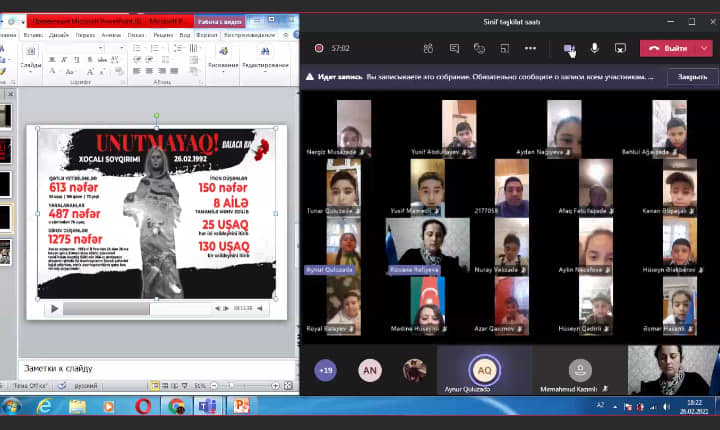This screenshot has height=430, width=720.
Task: Click PowerPoint bullets list icon
Action: (138, 48)
